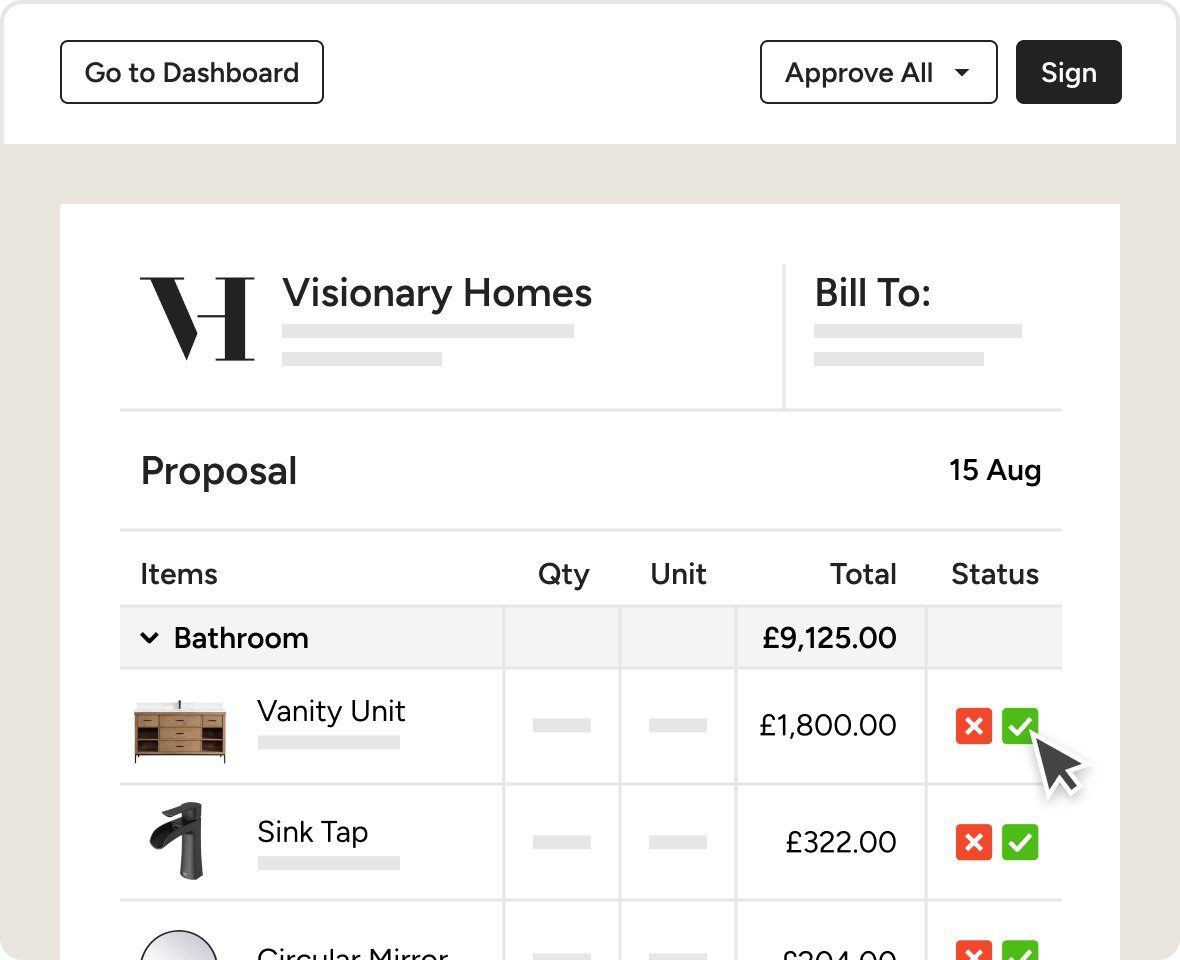Approve the Vanity Unit with green checkmark
Image resolution: width=1180 pixels, height=960 pixels.
(1020, 726)
